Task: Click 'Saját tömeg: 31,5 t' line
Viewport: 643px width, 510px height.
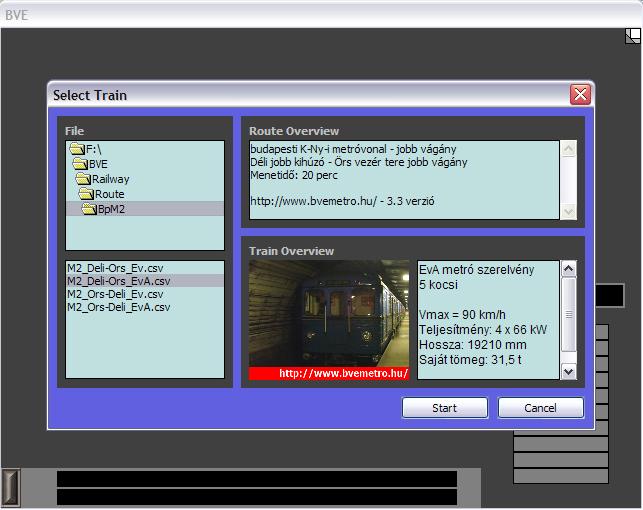Action: coord(470,360)
